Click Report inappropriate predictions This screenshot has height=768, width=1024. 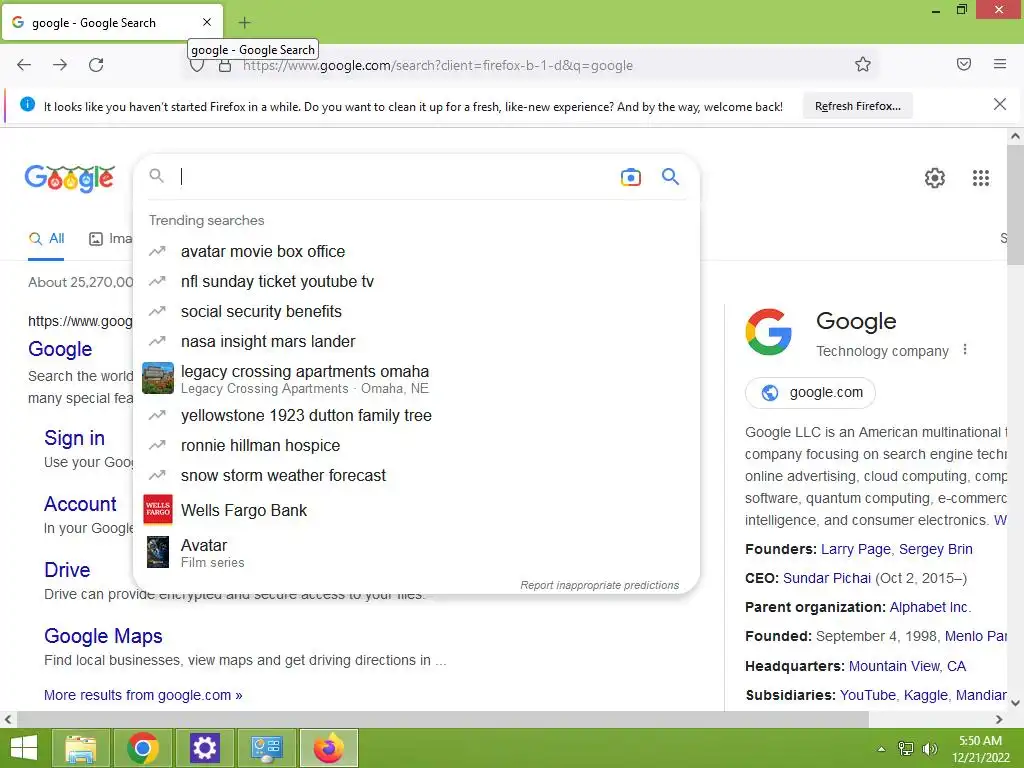point(600,585)
